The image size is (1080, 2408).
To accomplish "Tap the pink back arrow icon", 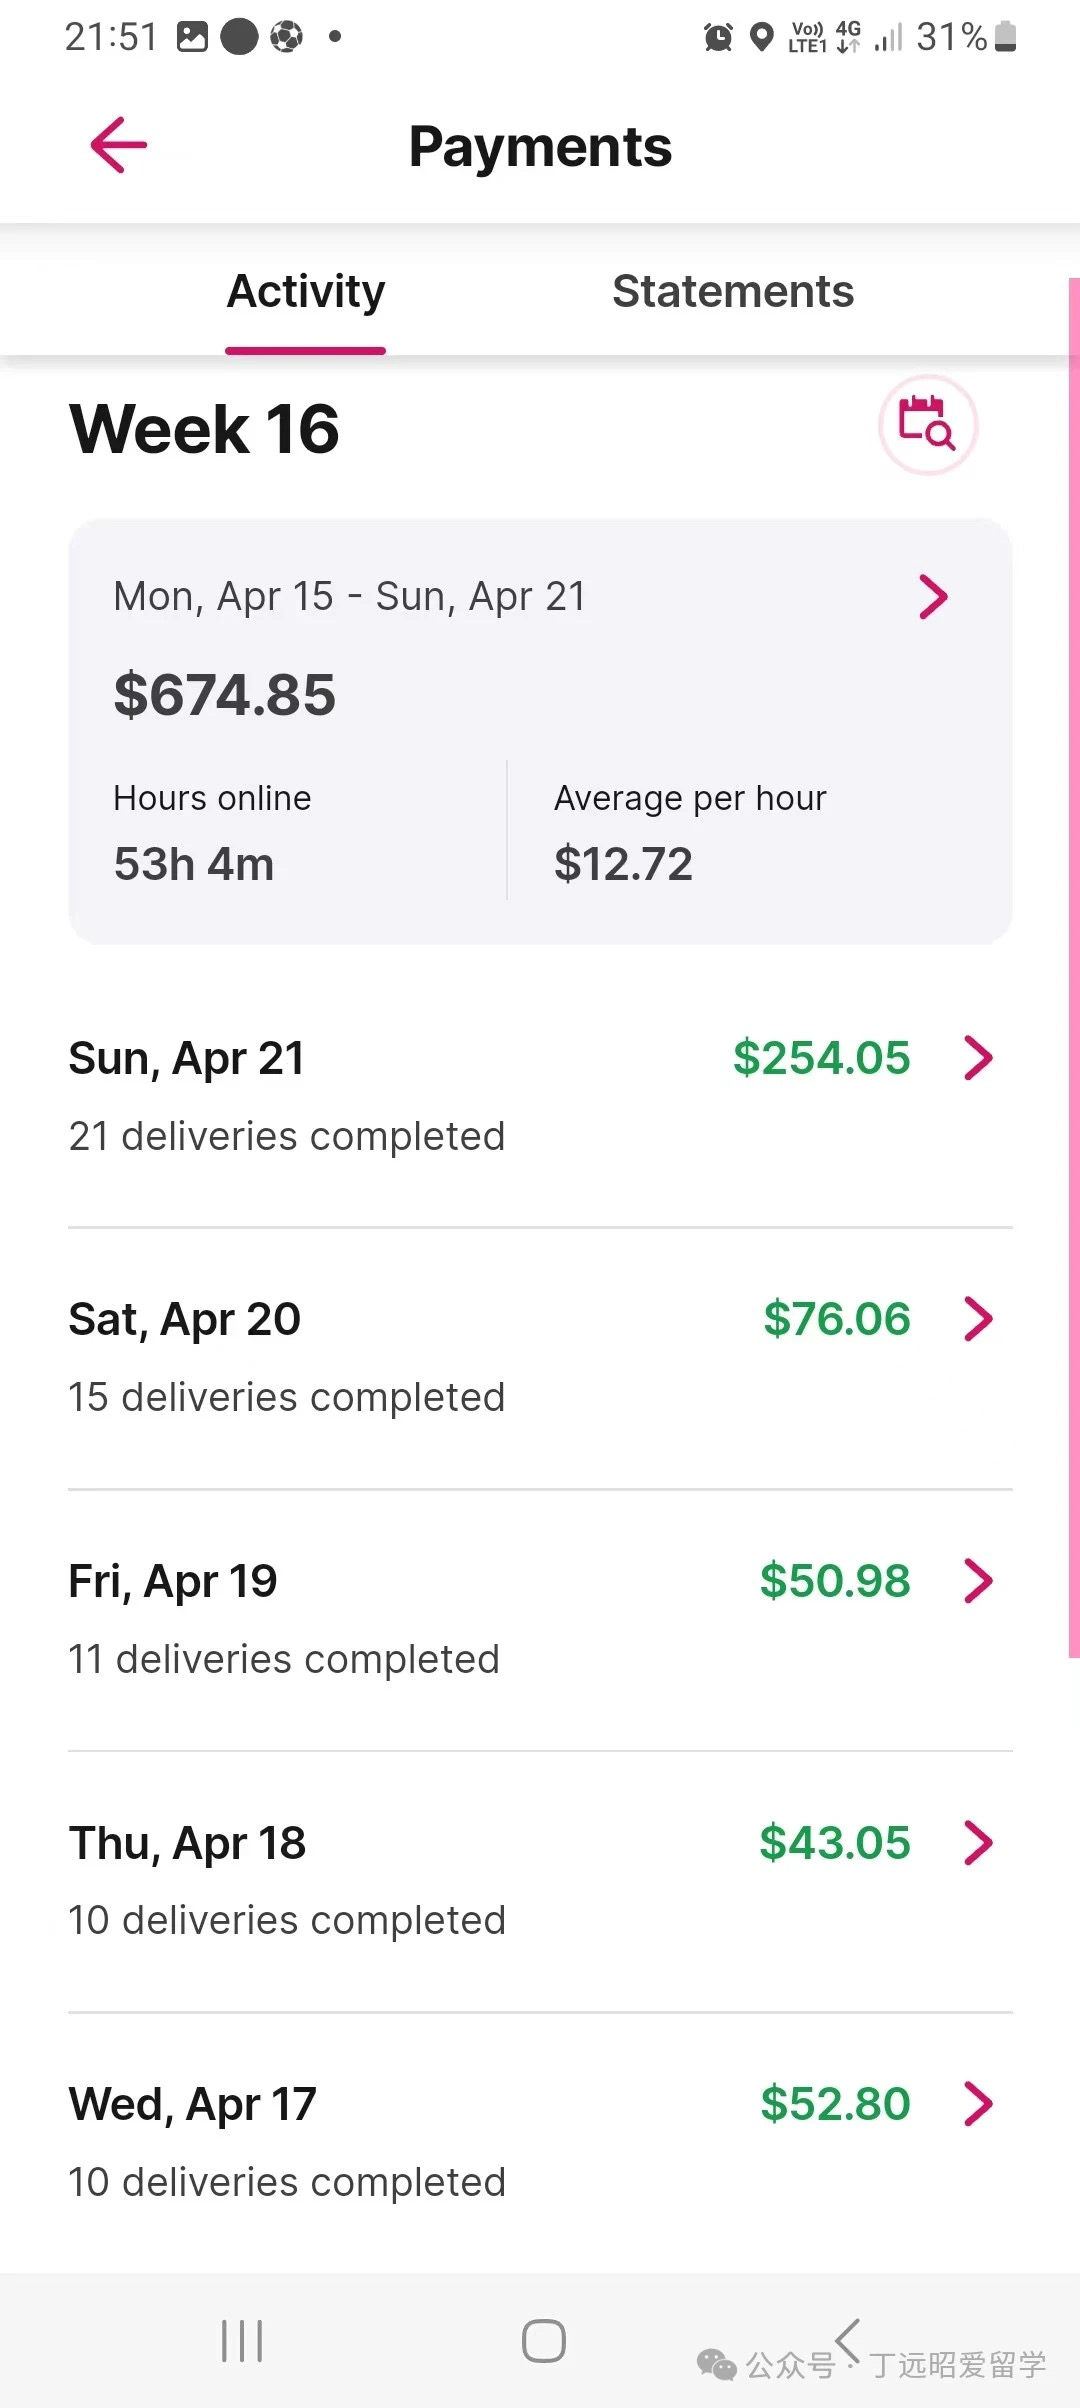I will tap(119, 145).
